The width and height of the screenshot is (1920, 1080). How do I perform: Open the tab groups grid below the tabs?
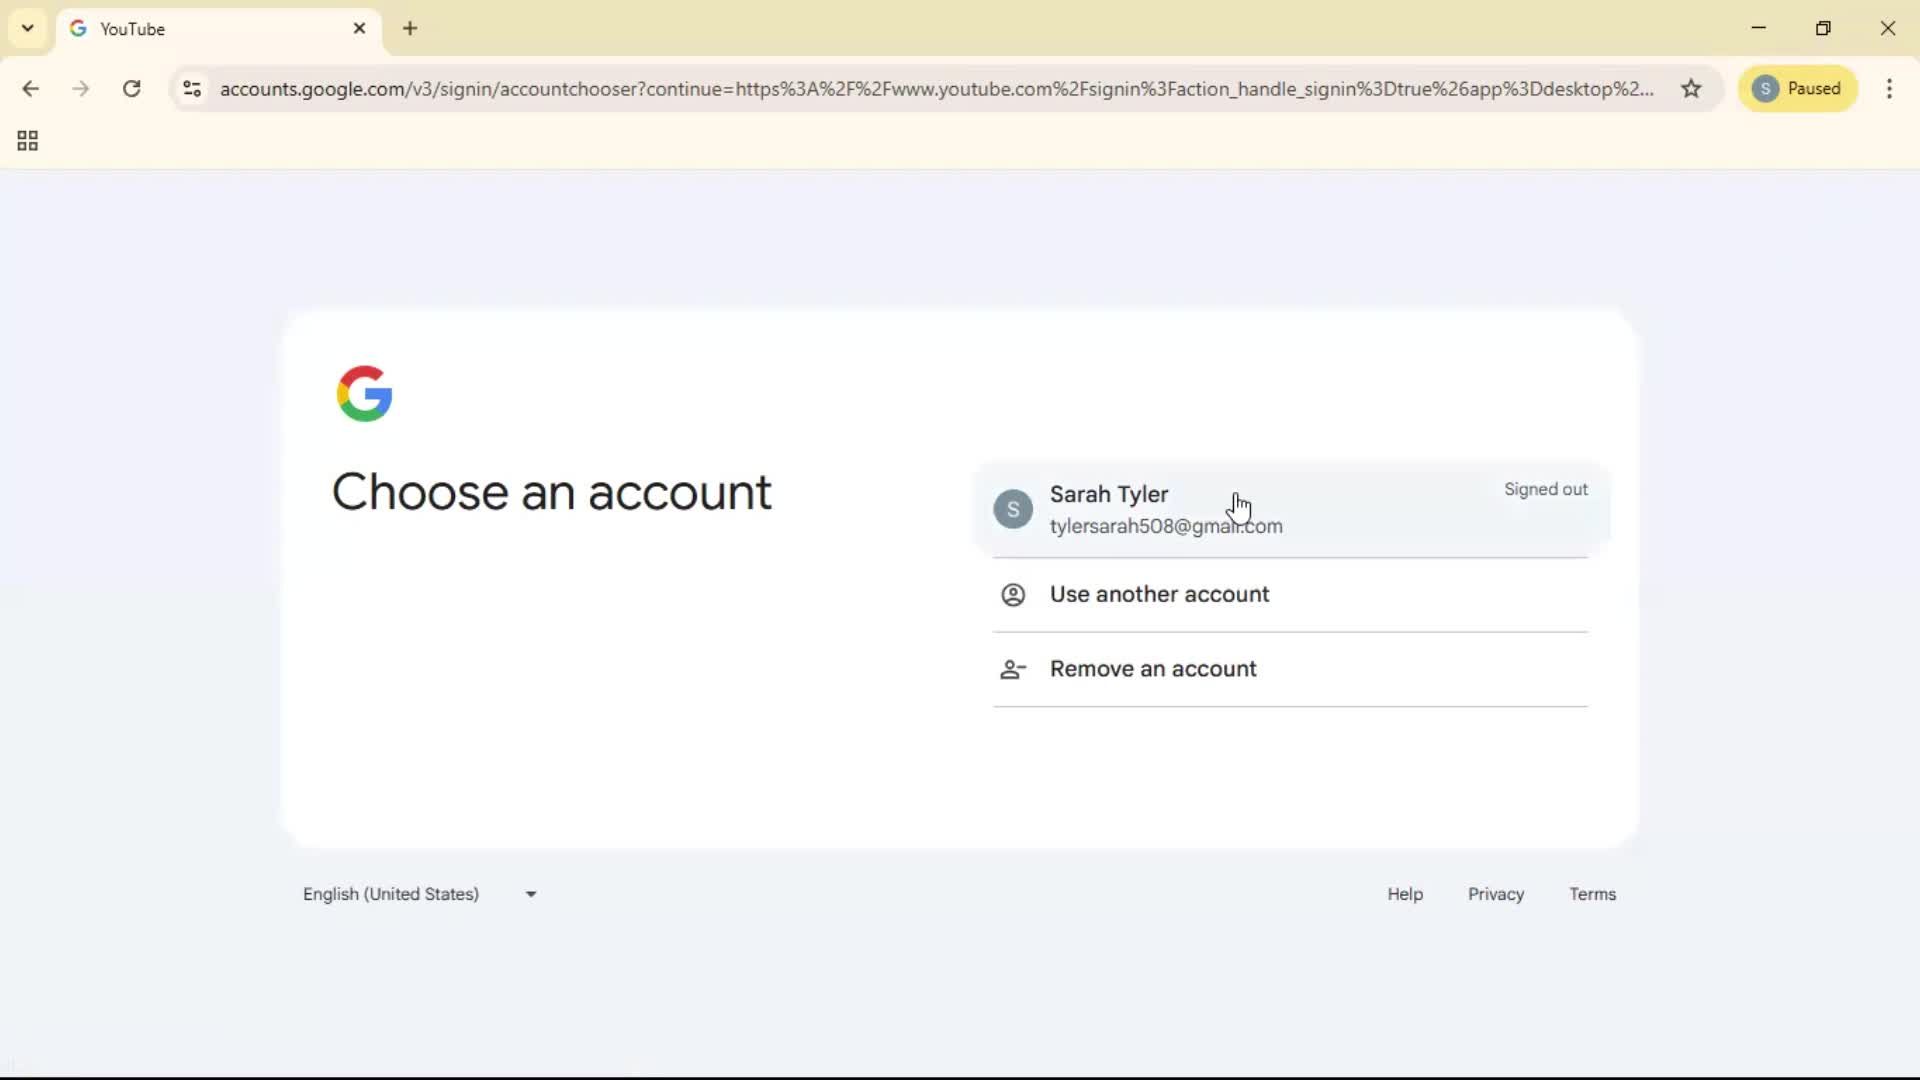coord(26,140)
